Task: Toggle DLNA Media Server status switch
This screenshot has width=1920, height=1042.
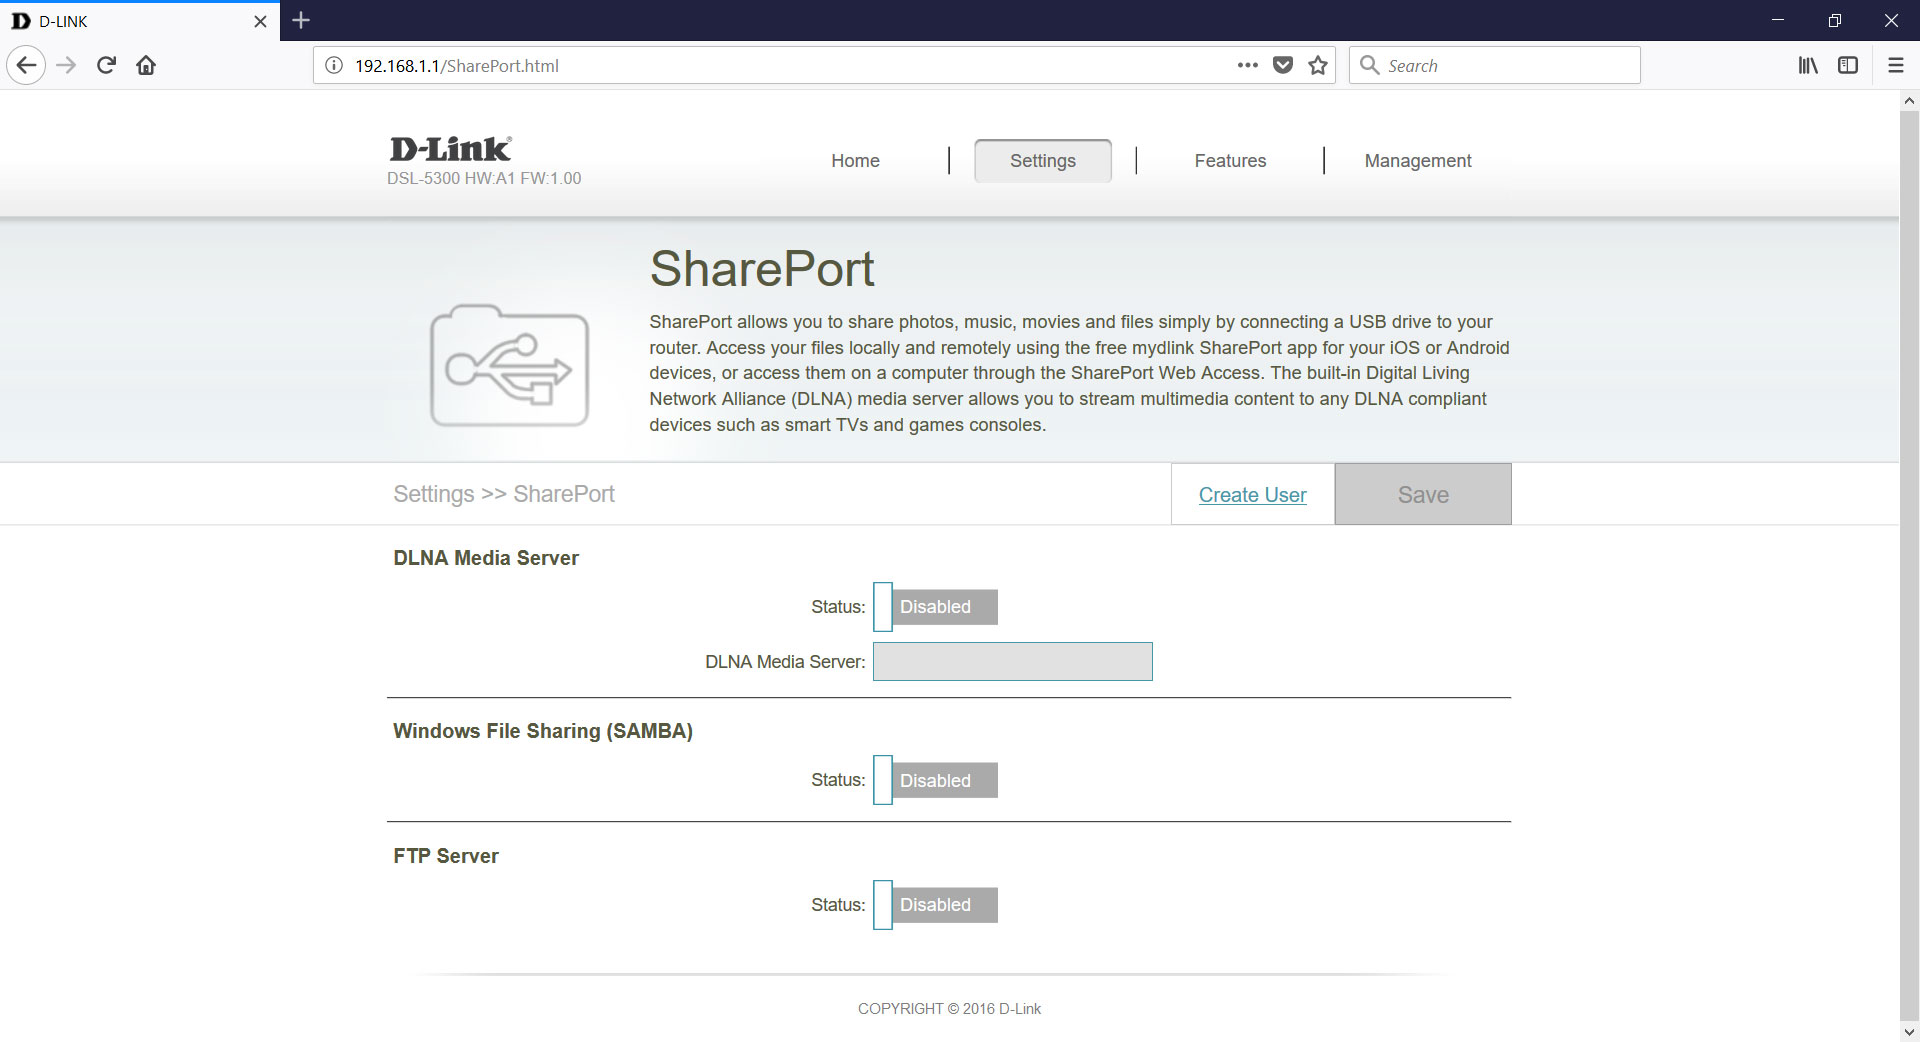Action: tap(935, 607)
